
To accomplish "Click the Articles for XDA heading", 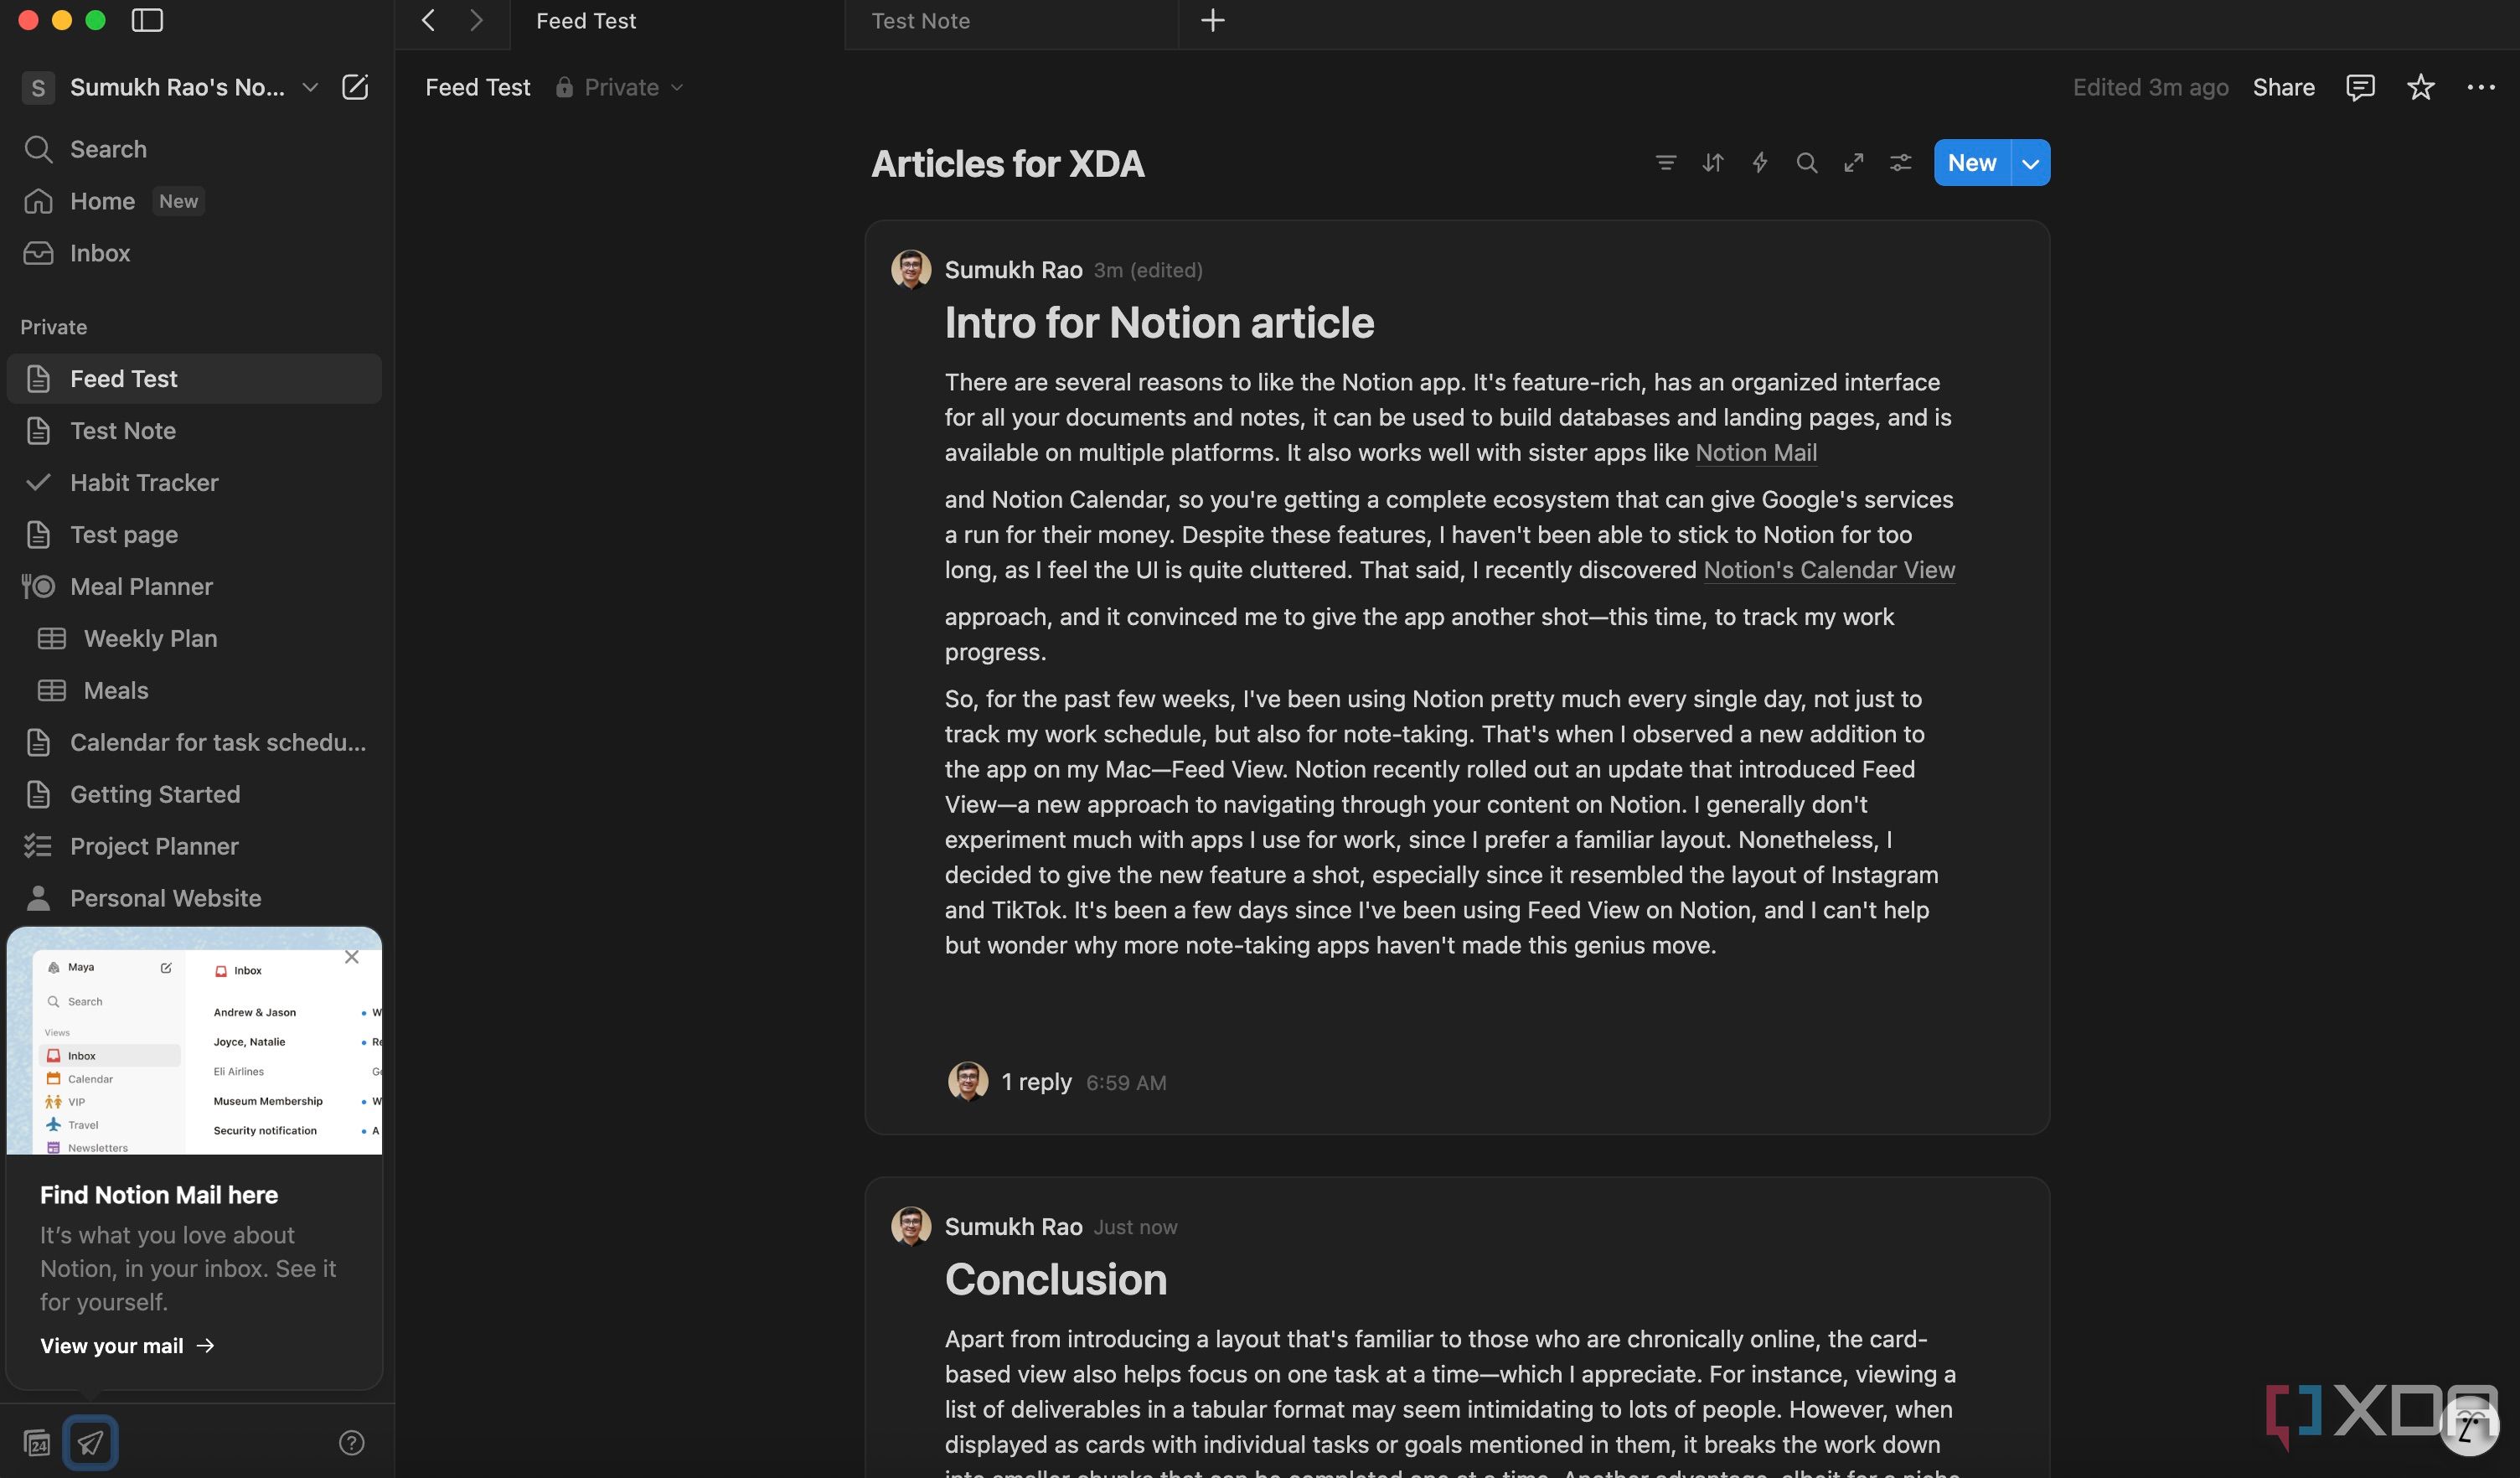I will (x=1007, y=163).
